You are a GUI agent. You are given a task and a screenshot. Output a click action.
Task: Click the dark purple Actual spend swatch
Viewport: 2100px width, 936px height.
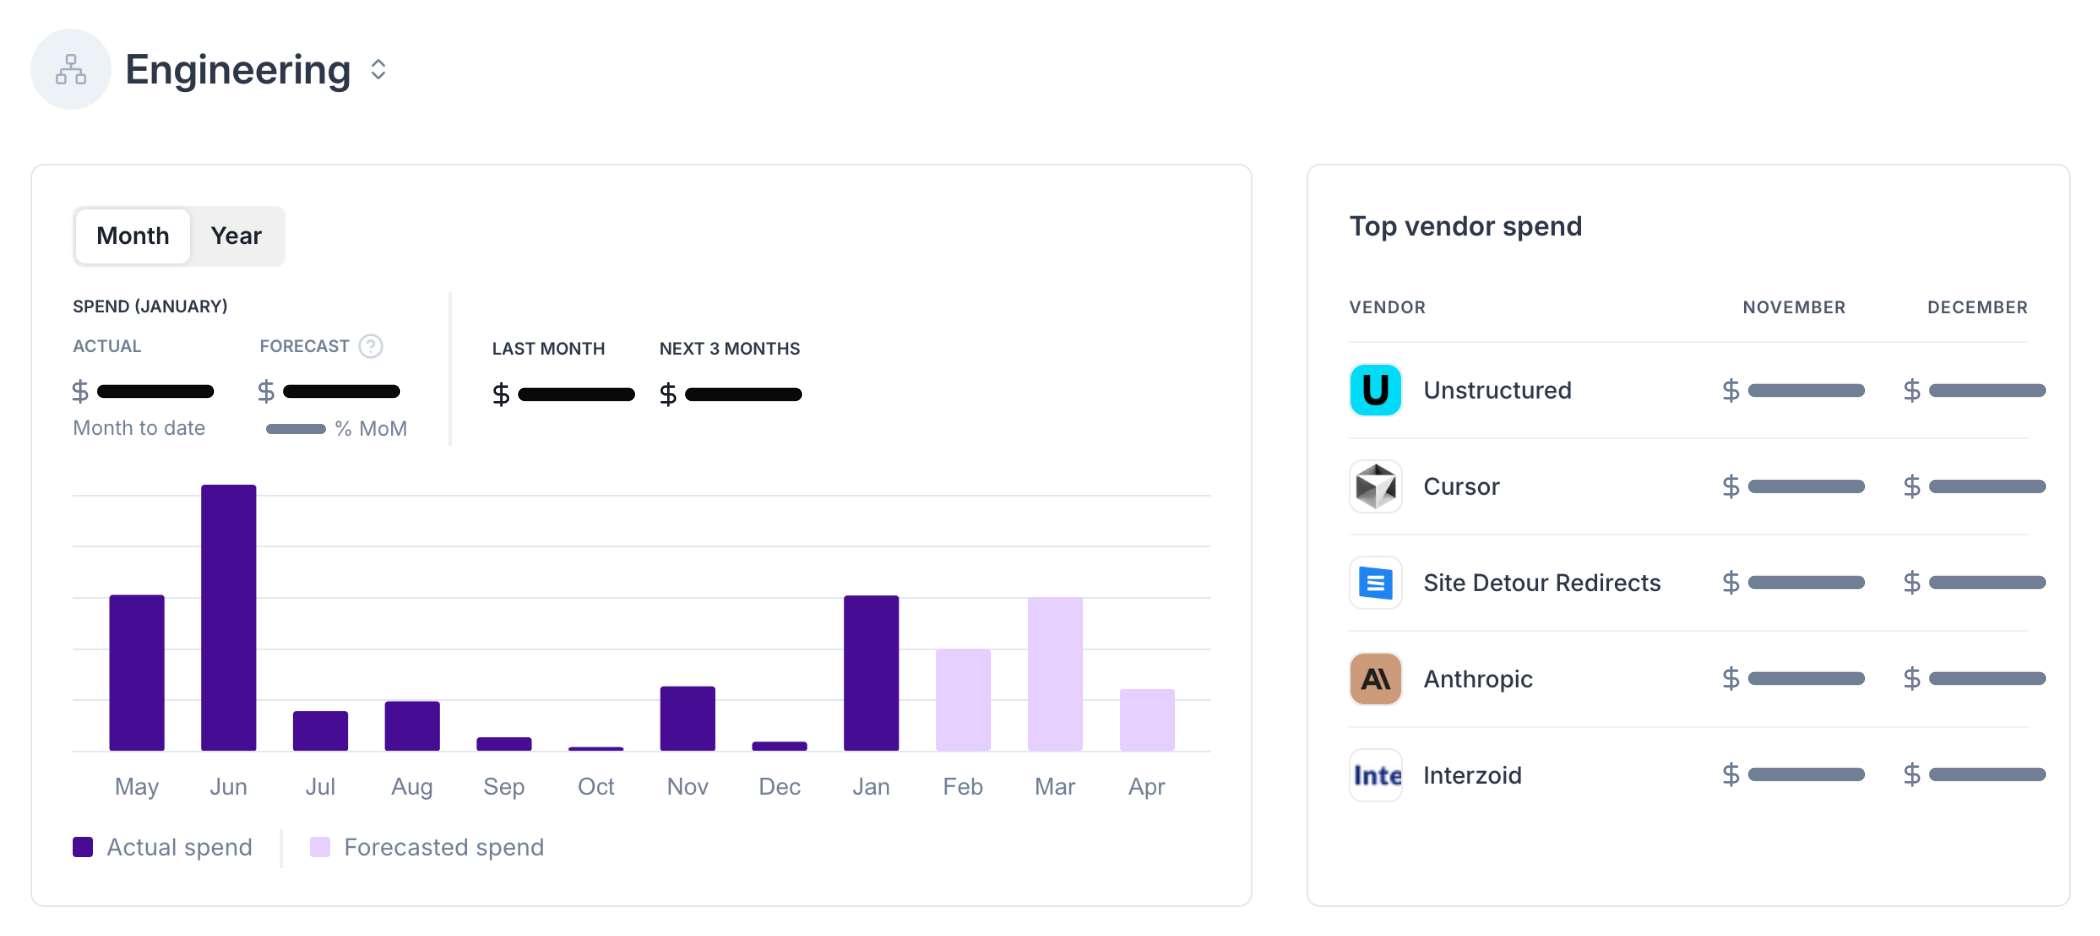(83, 847)
